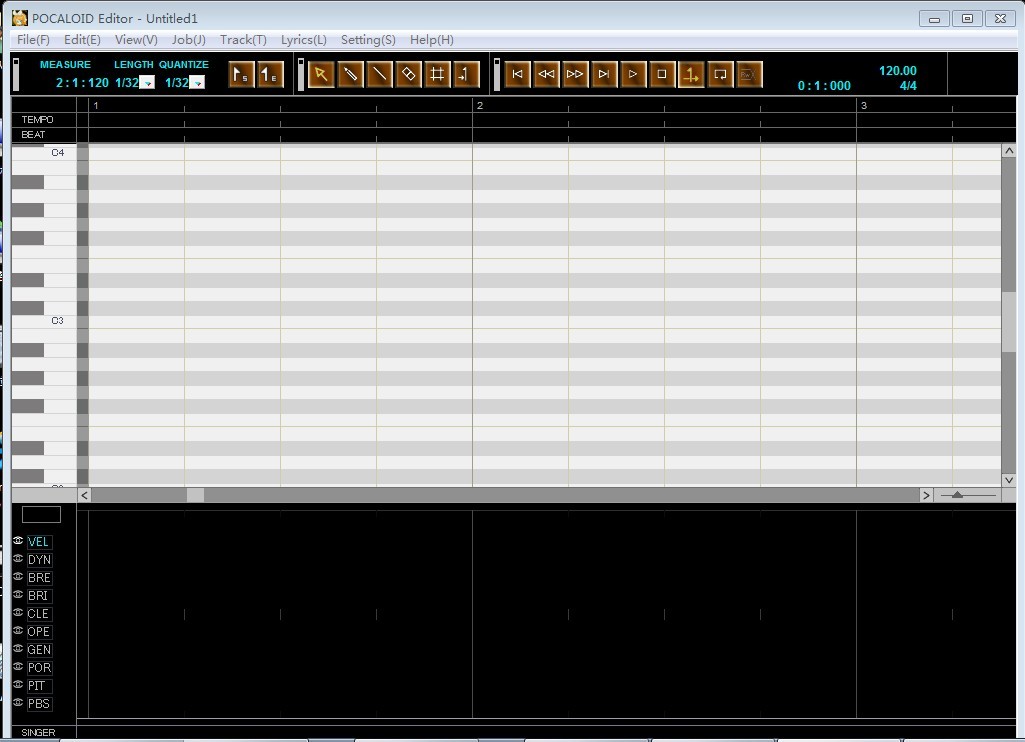
Task: Click the piano roll scroll-down arrow
Action: [1009, 480]
